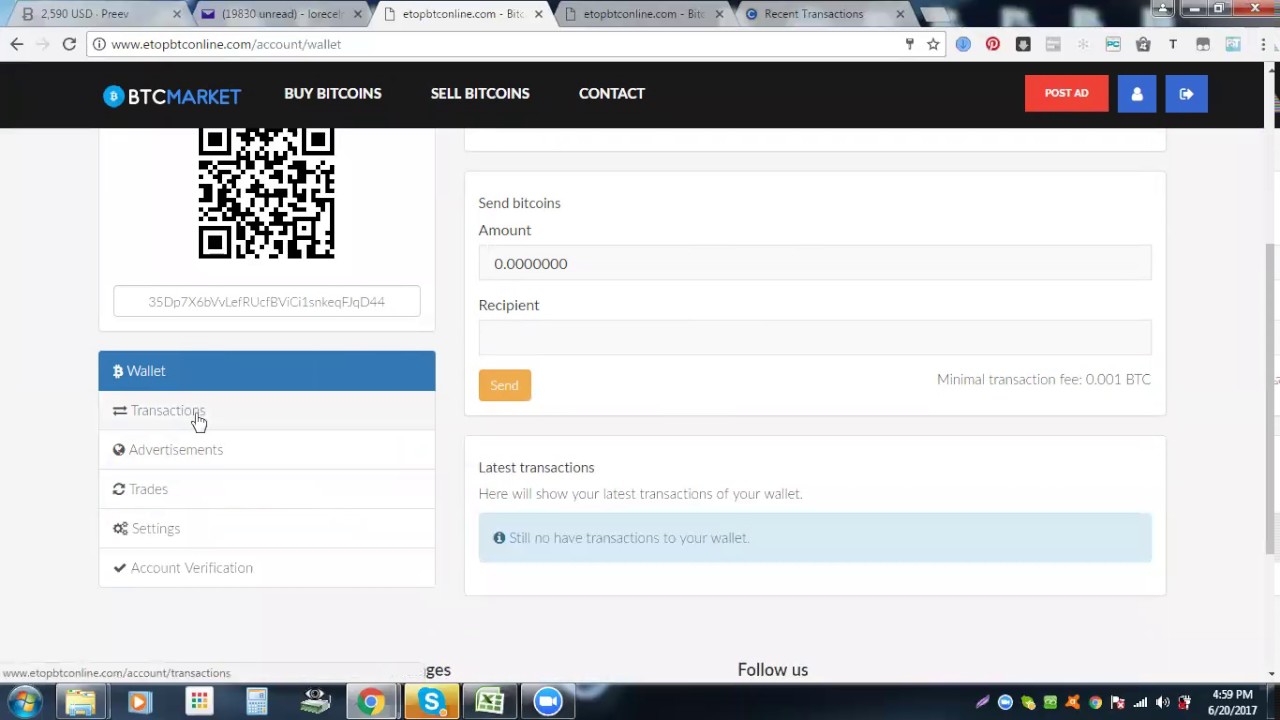Open Skype from taskbar
This screenshot has width=1280, height=720.
pyautogui.click(x=431, y=702)
